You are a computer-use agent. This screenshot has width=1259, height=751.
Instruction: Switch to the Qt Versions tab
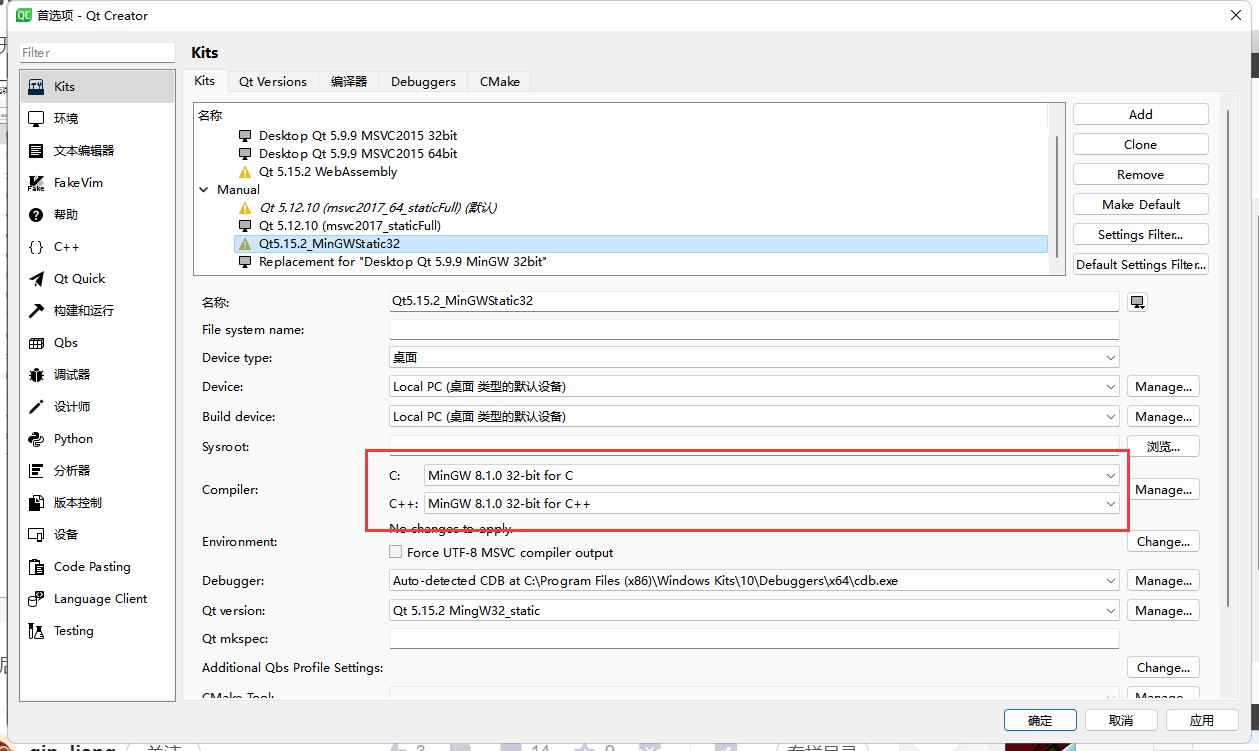273,82
